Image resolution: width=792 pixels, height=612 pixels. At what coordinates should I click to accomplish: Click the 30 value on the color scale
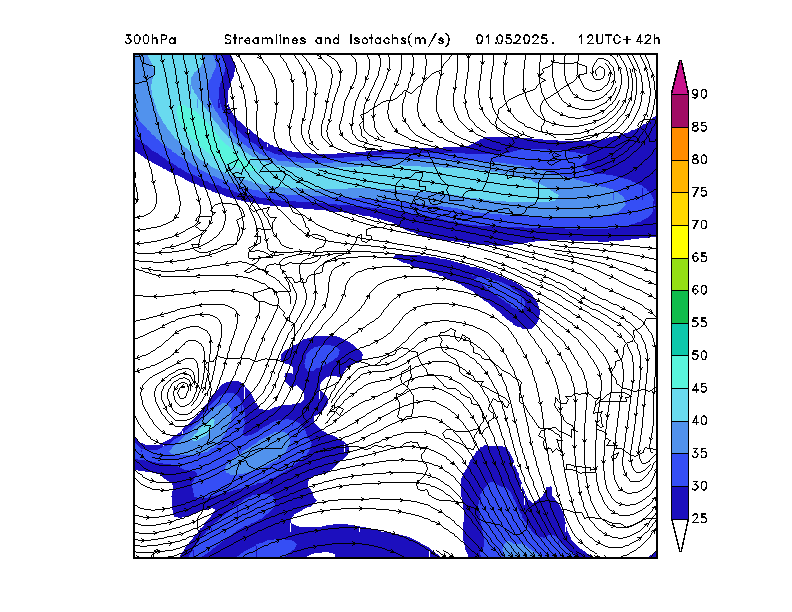point(700,486)
